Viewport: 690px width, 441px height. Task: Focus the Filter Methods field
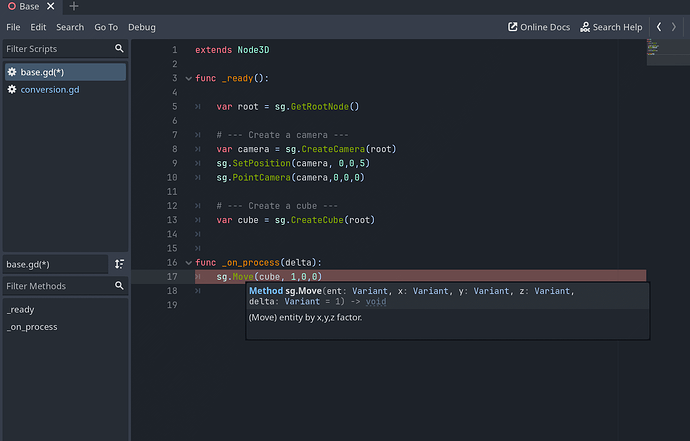coord(66,286)
